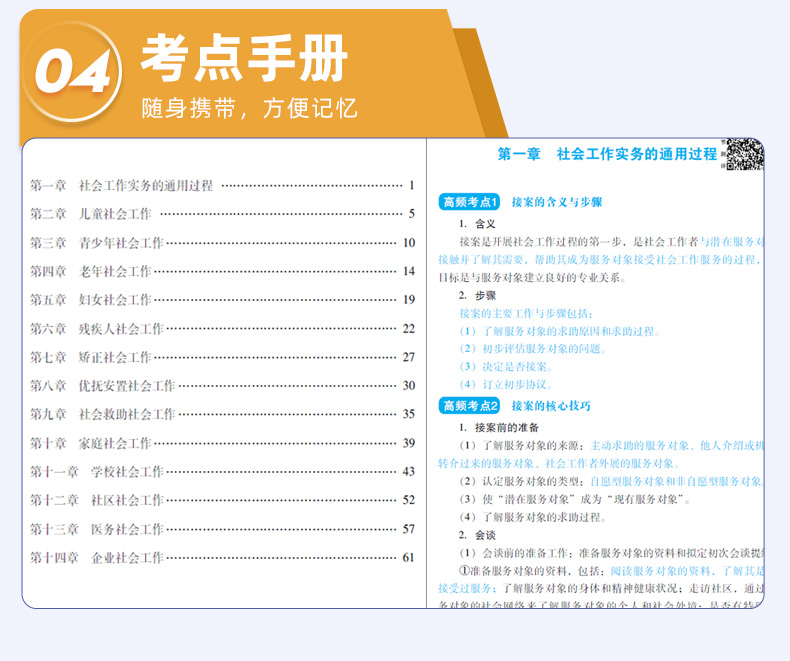
Task: Select the 第五章 妇女社会工作 contents row
Action: click(222, 300)
